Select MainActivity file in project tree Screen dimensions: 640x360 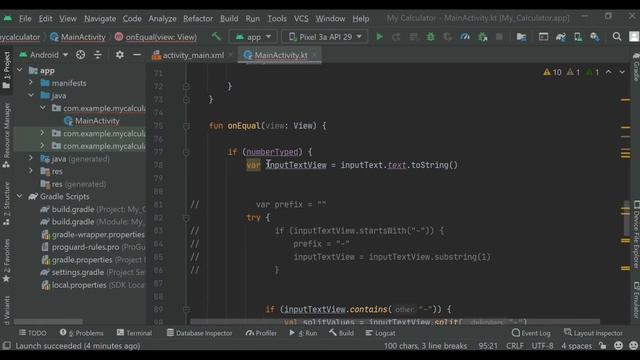point(91,121)
